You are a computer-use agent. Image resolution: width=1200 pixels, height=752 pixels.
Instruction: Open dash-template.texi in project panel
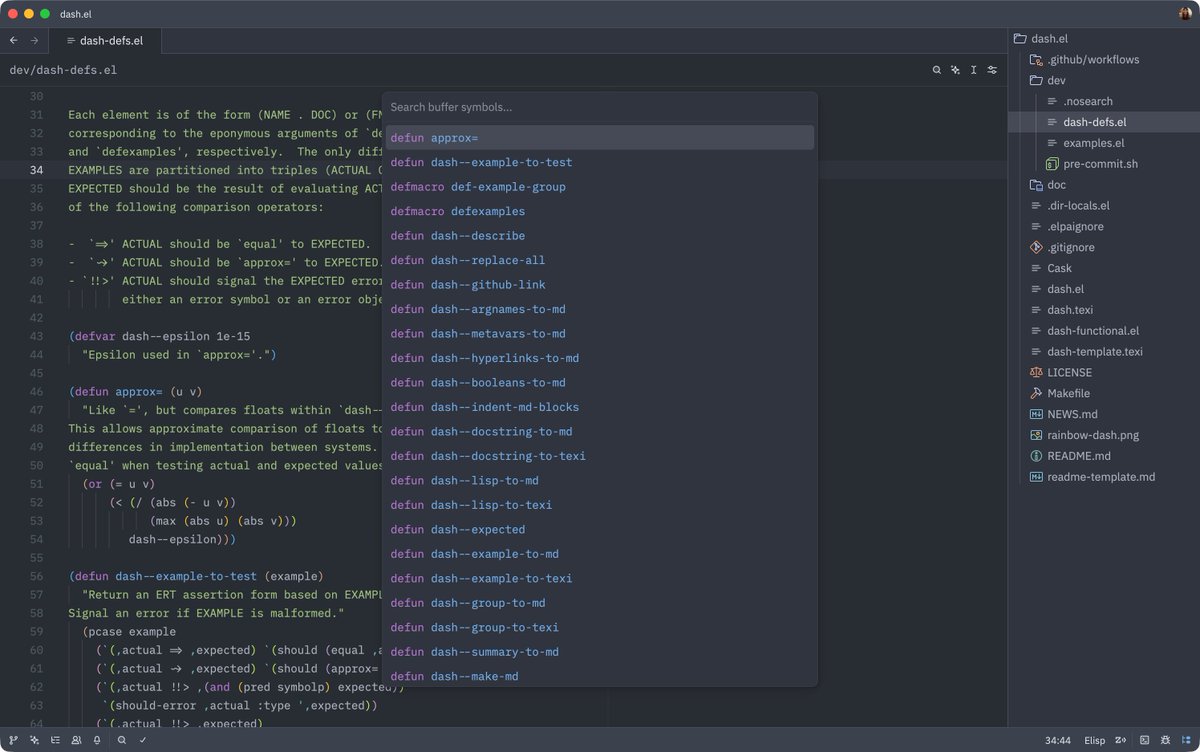pos(1104,351)
